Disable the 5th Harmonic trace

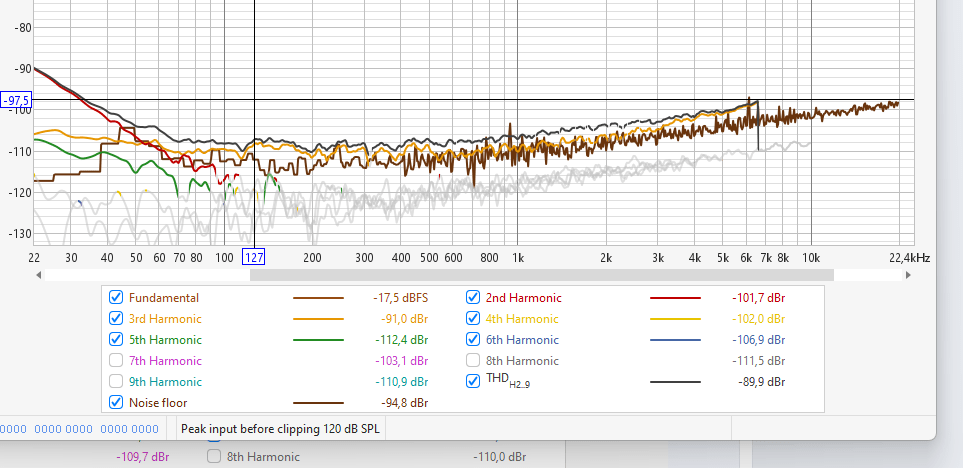click(116, 340)
